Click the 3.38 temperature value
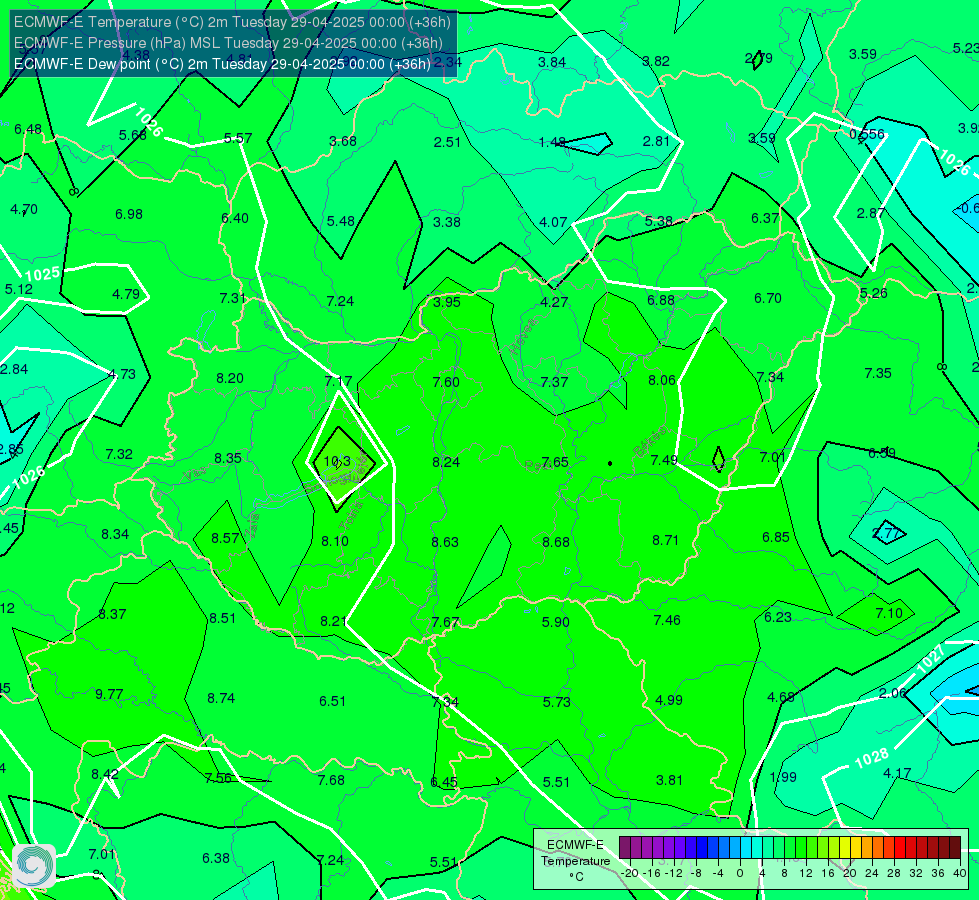 [x=447, y=222]
